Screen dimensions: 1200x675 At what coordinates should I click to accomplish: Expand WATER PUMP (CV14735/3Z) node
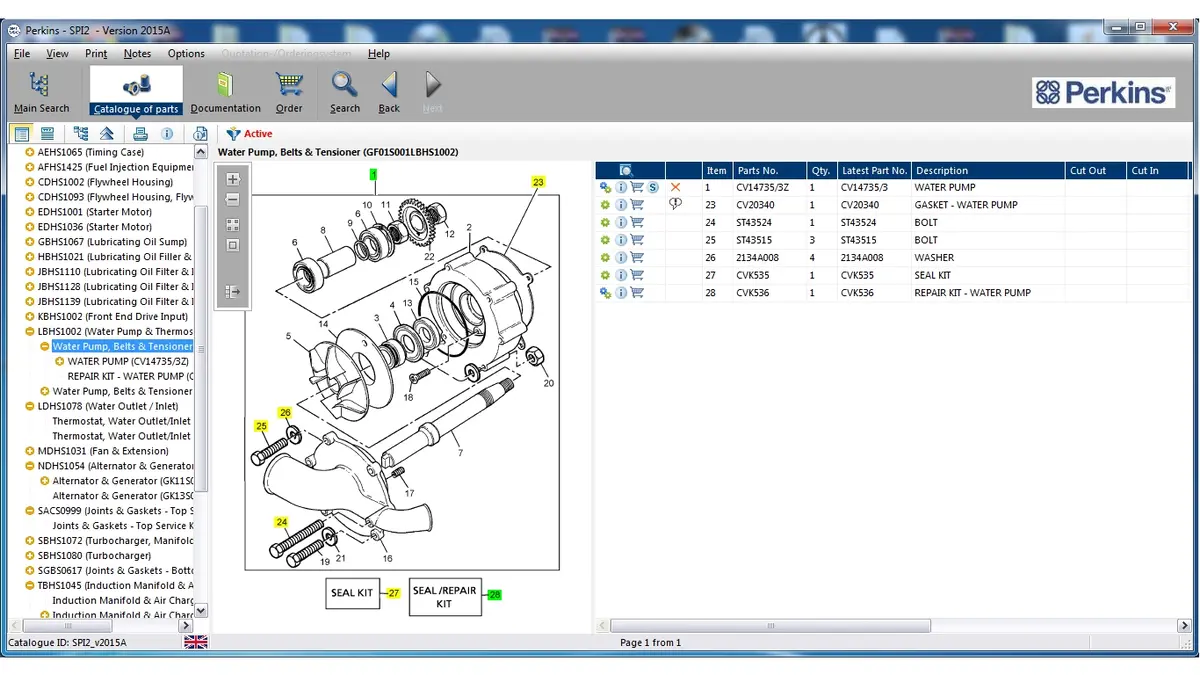[x=60, y=362]
